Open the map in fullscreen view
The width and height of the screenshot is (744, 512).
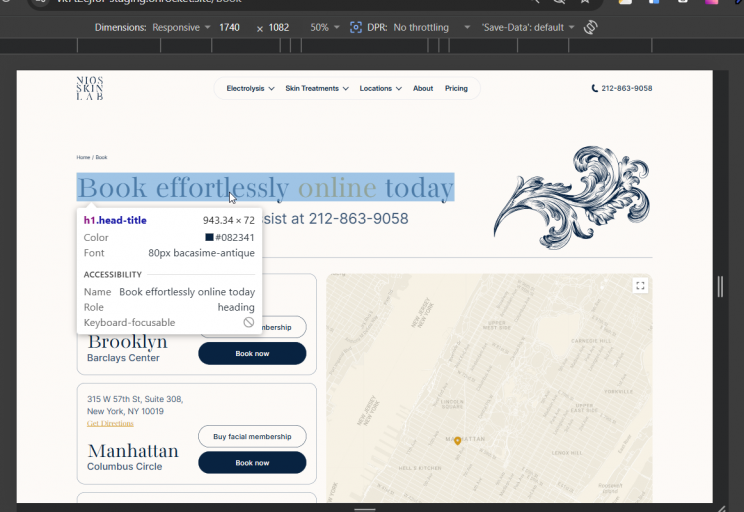(x=640, y=286)
